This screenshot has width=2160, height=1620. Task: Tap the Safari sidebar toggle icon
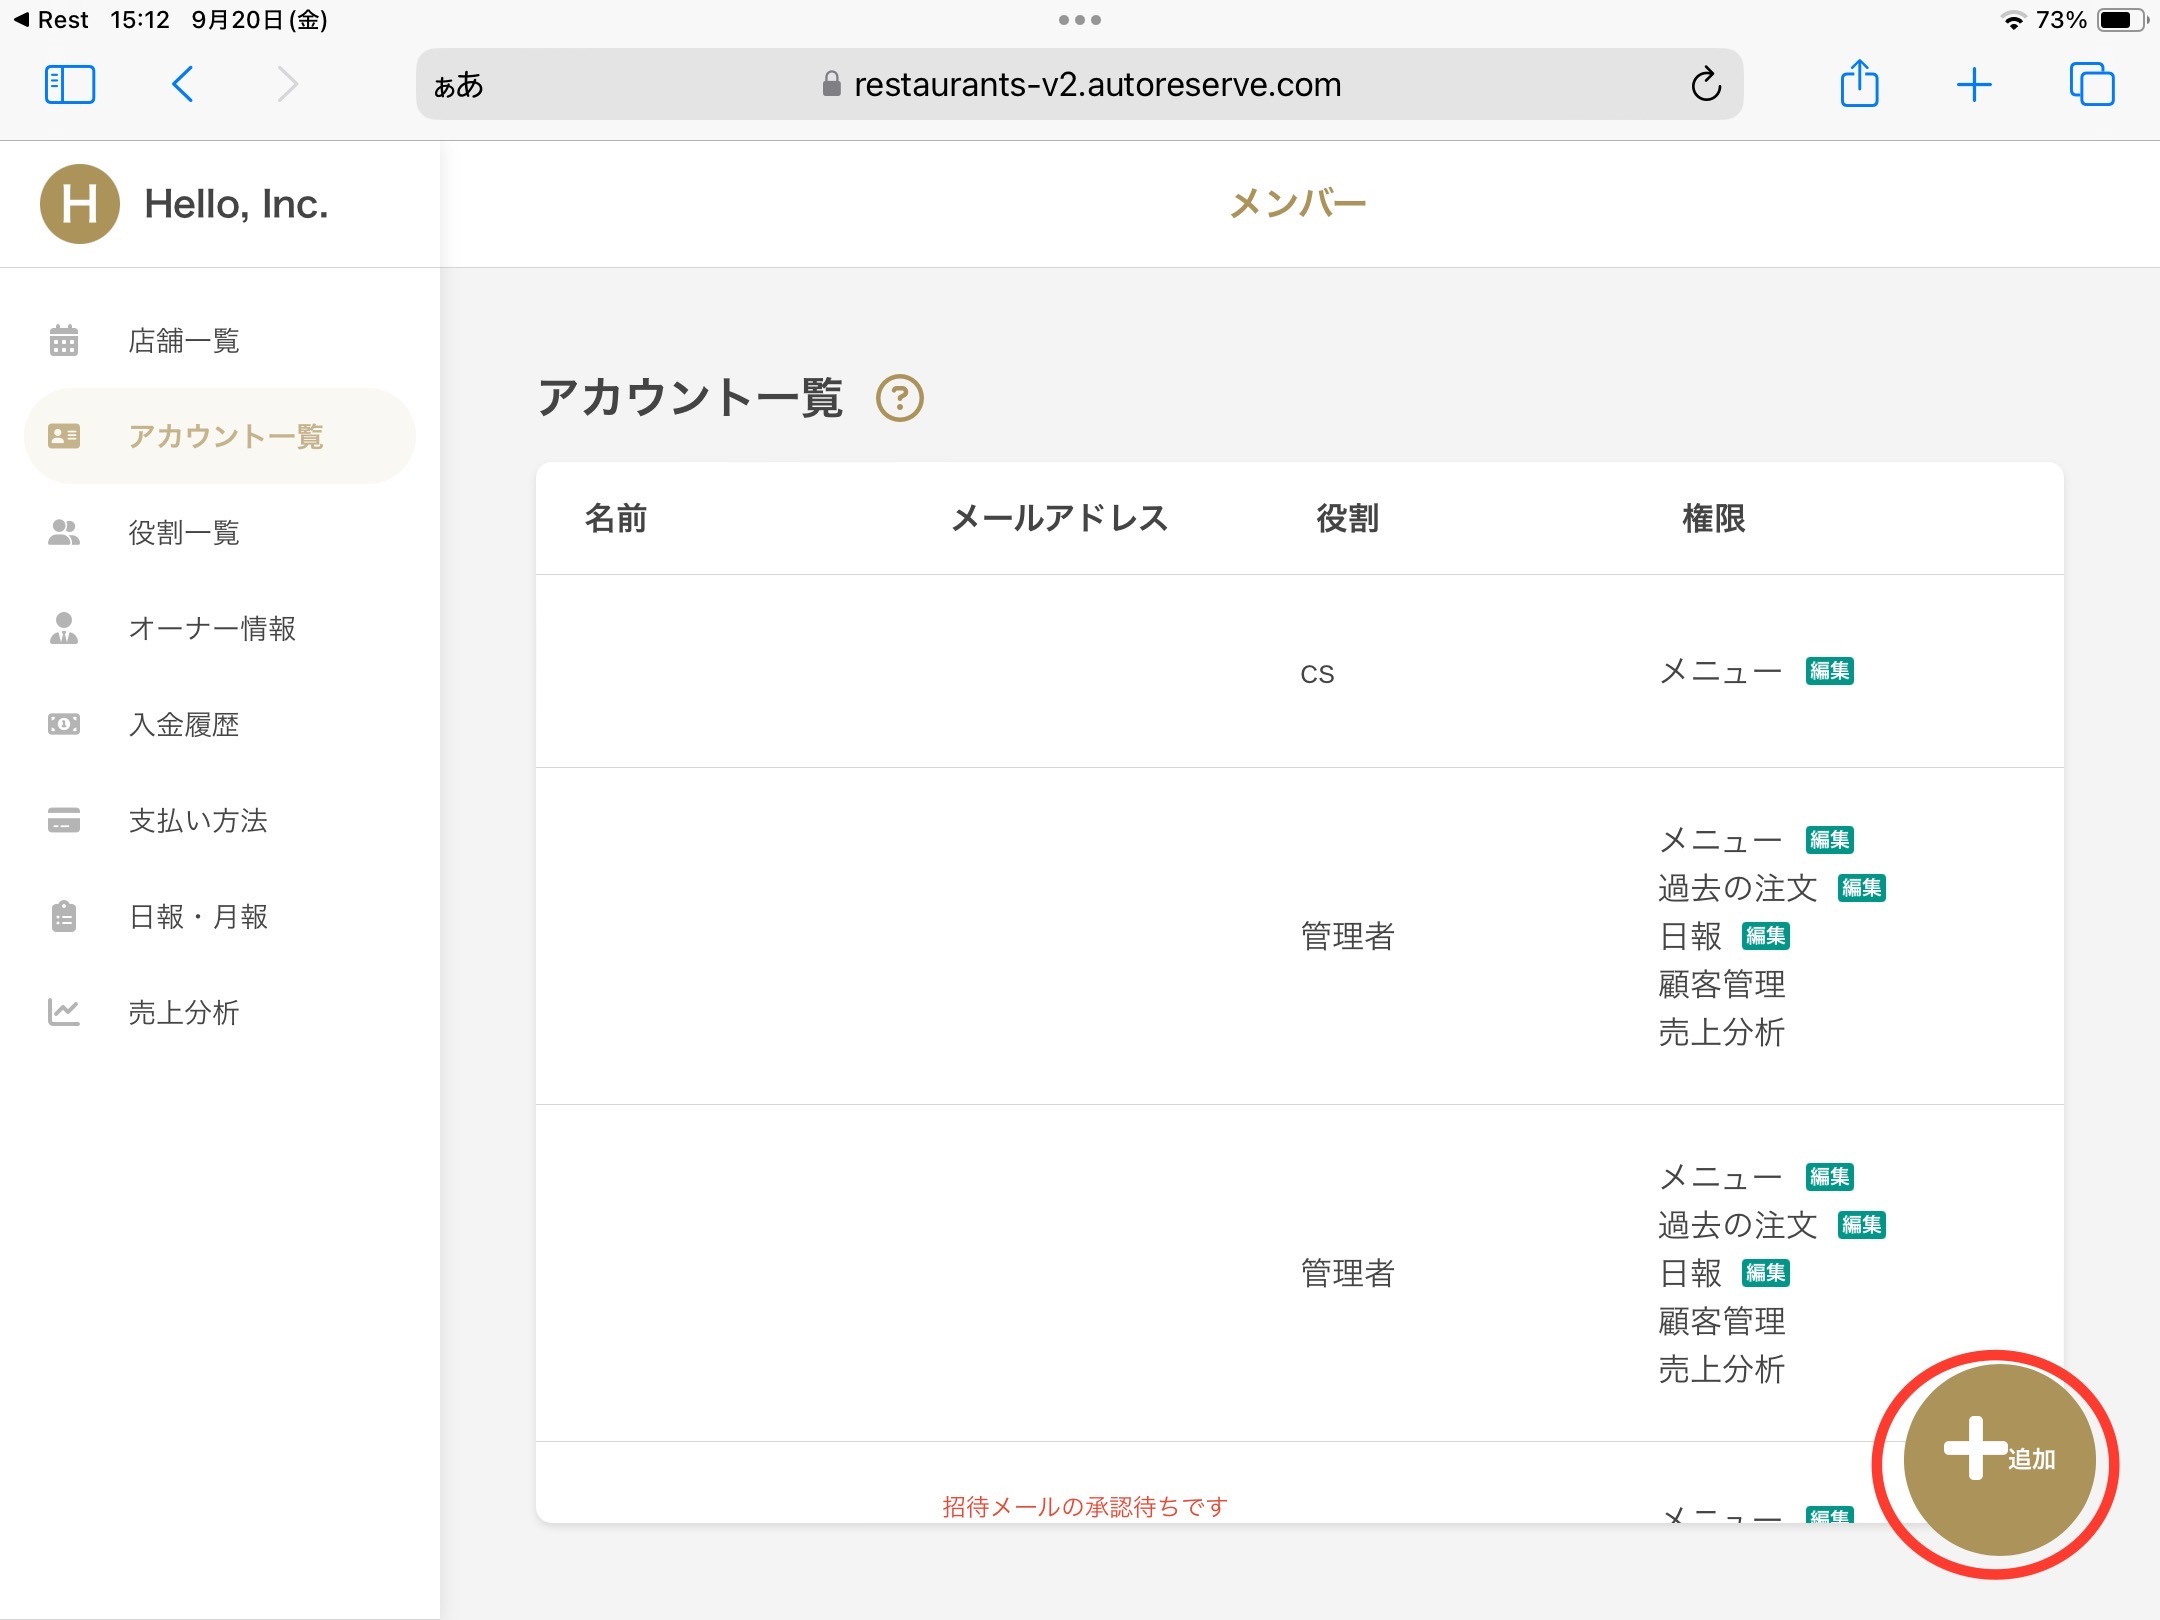click(x=70, y=85)
